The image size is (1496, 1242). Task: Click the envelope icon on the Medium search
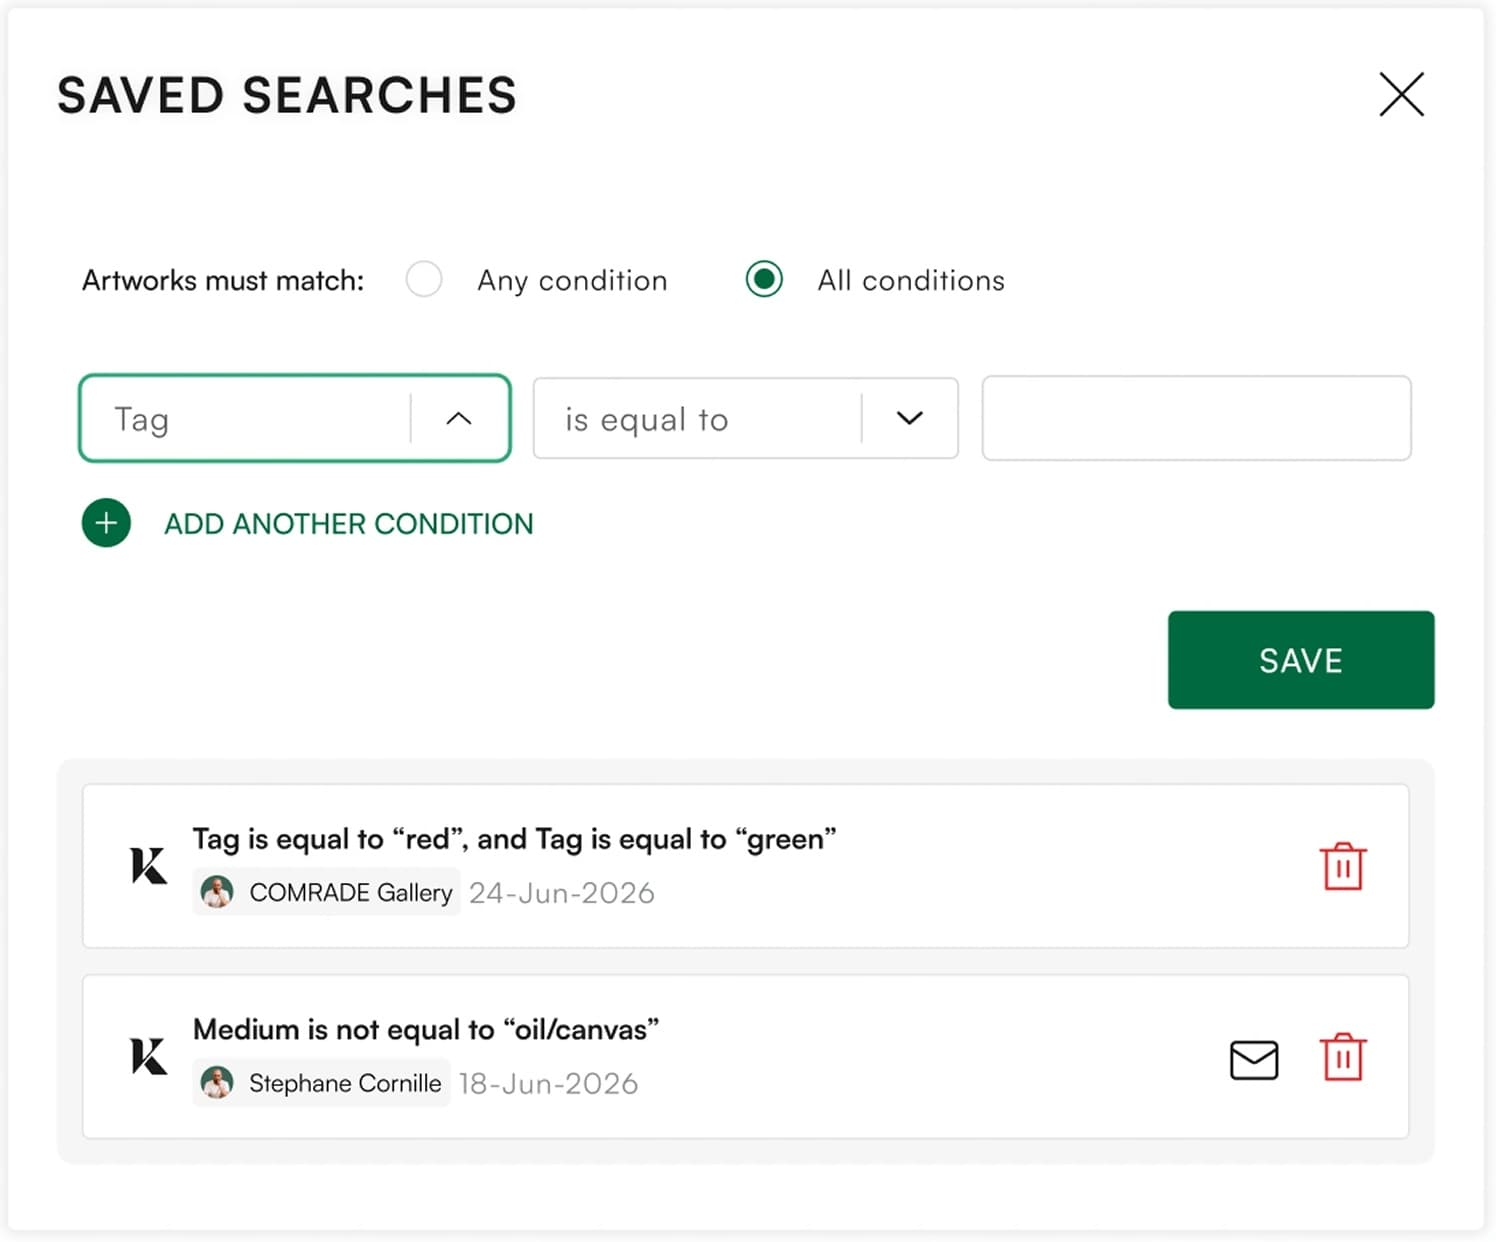1254,1060
